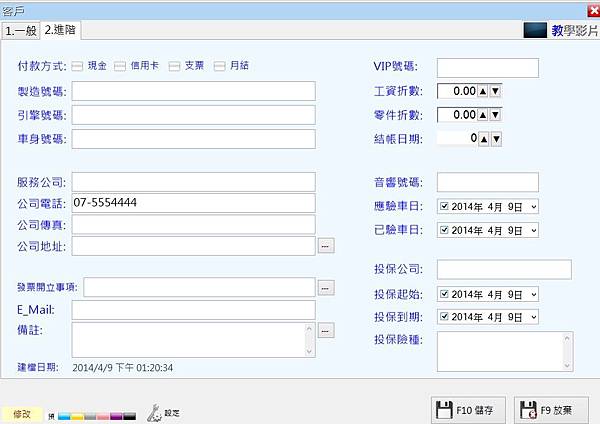This screenshot has height=424, width=600.
Task: Switch to the 1.一般 tab
Action: (21, 31)
